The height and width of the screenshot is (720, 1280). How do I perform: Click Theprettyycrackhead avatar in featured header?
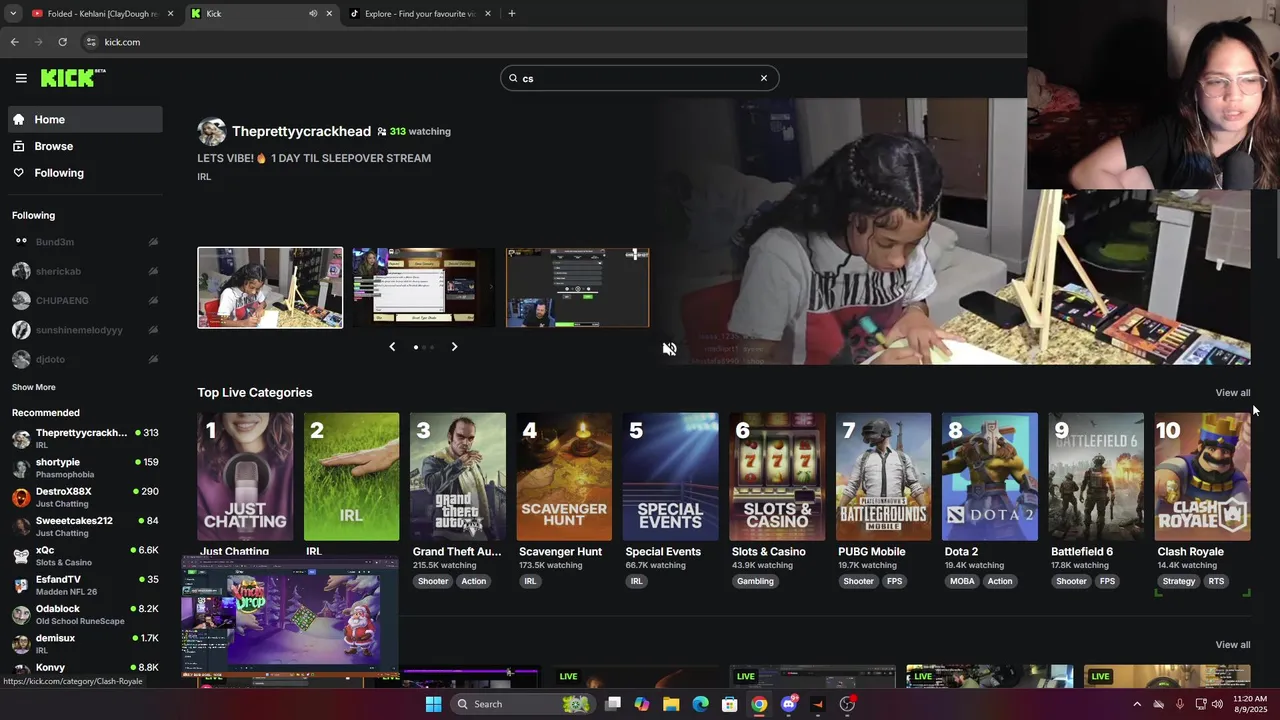pos(211,131)
